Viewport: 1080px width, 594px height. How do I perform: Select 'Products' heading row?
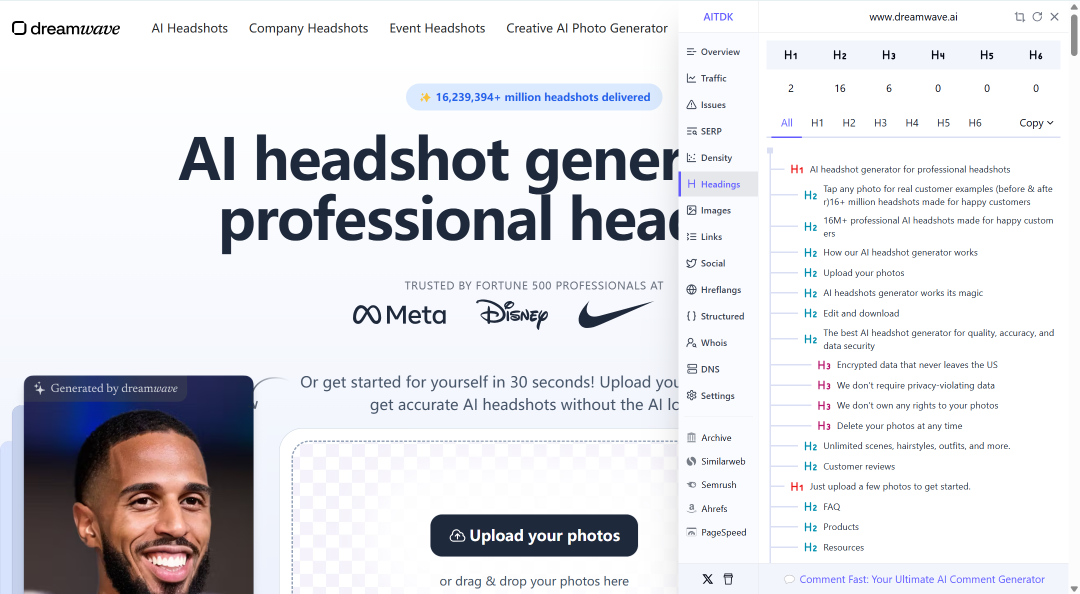[841, 527]
